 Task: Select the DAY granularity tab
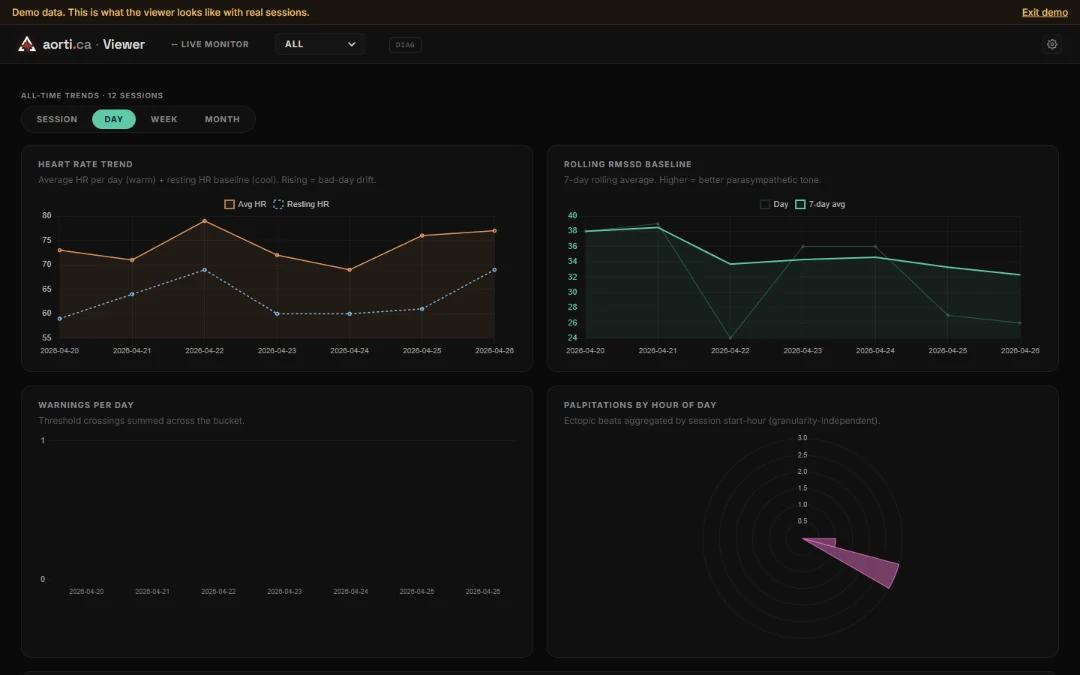(114, 119)
